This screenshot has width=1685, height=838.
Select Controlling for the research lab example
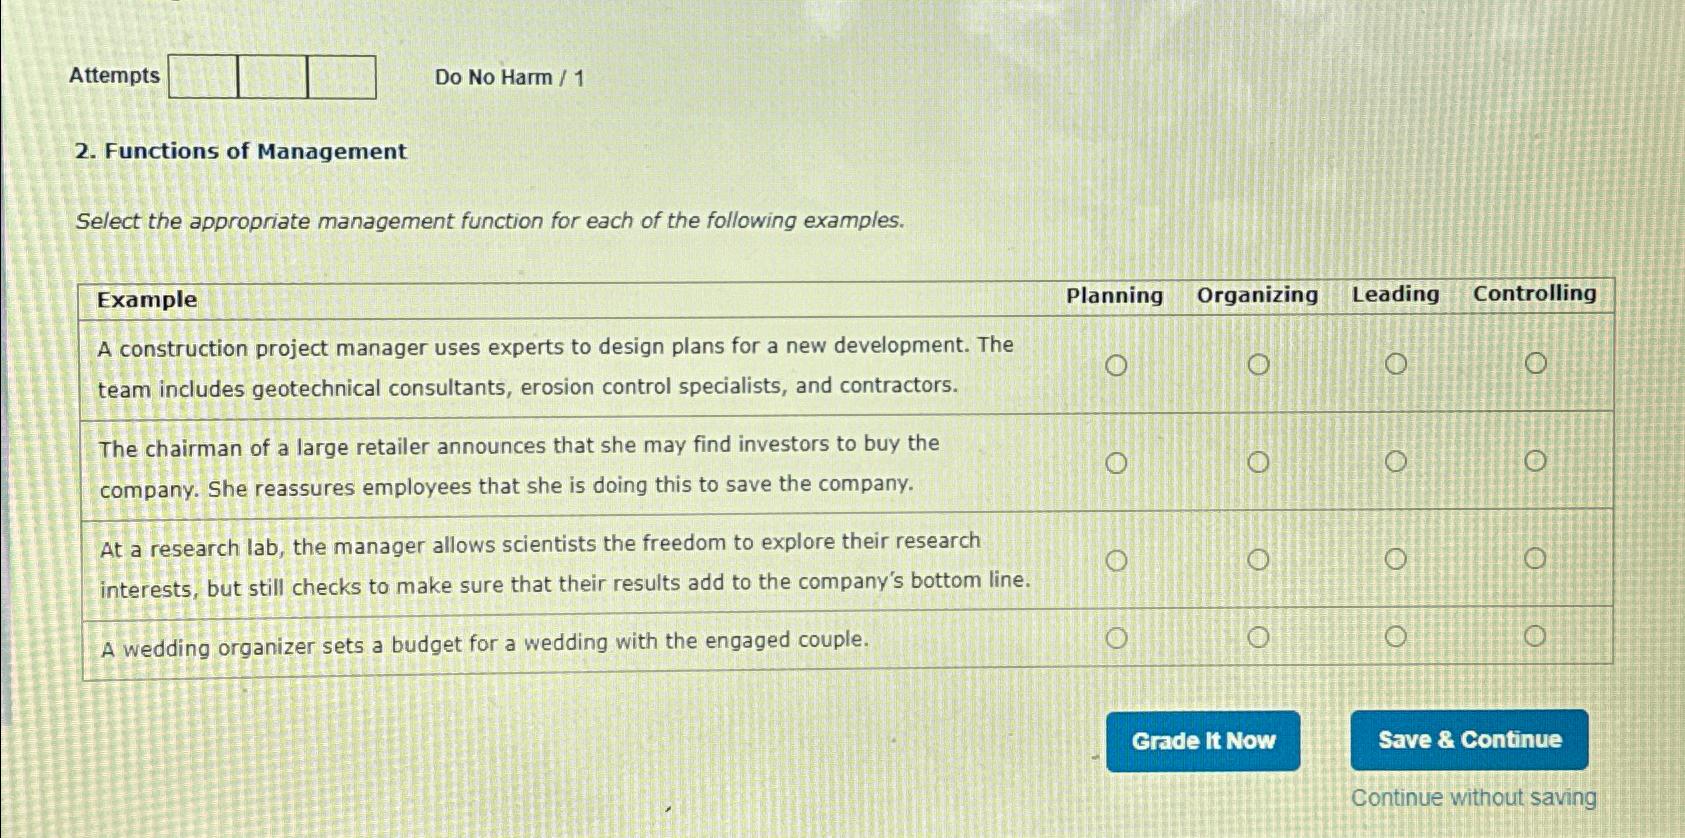click(1537, 557)
